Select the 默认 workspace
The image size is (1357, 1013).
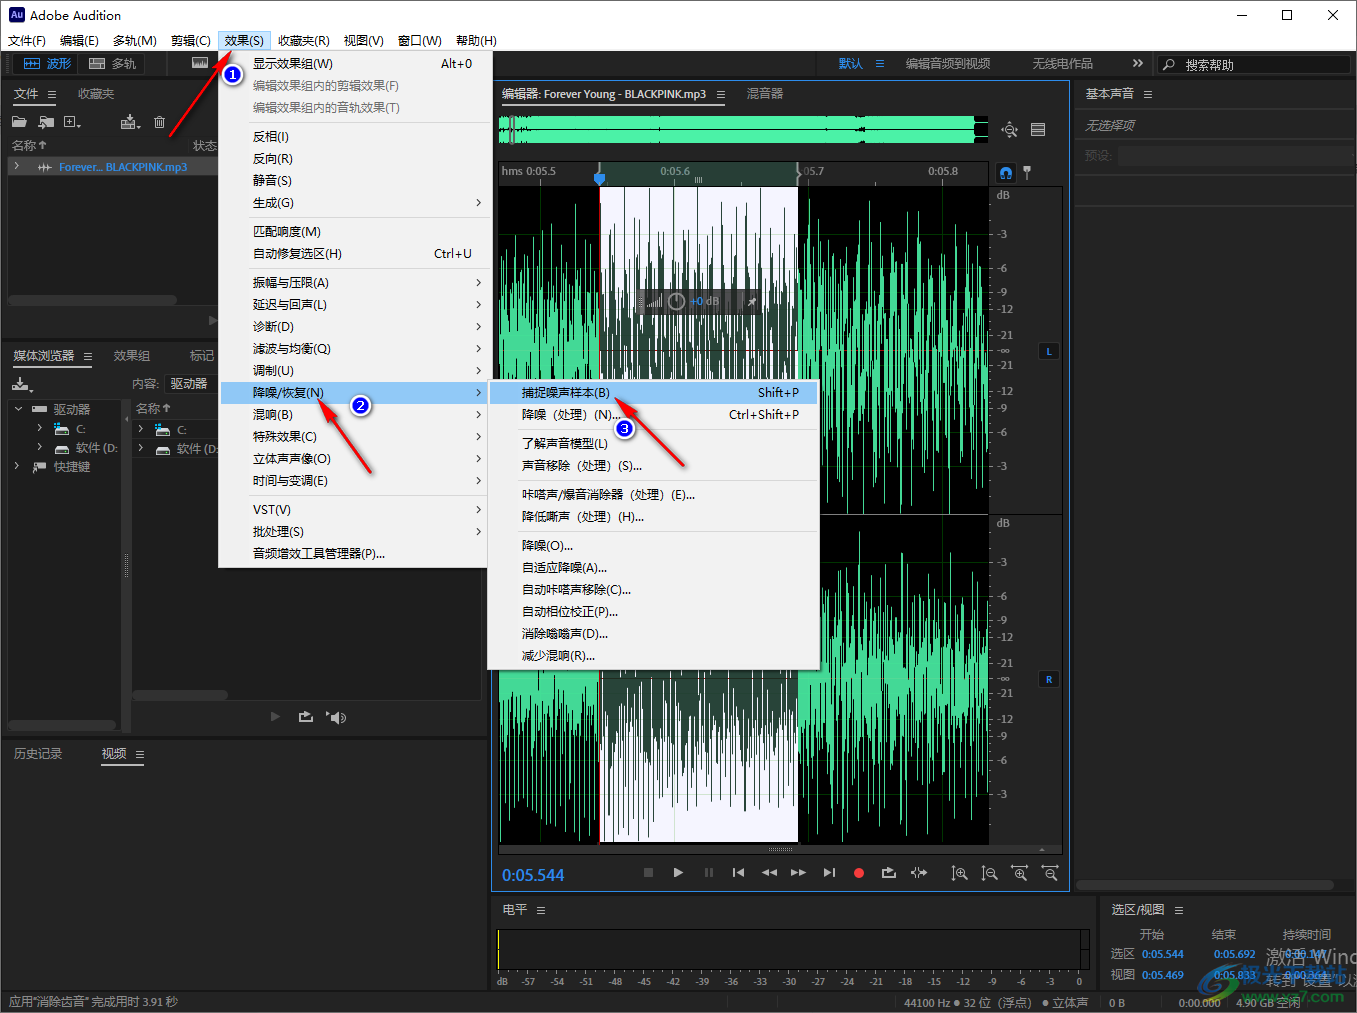point(850,64)
